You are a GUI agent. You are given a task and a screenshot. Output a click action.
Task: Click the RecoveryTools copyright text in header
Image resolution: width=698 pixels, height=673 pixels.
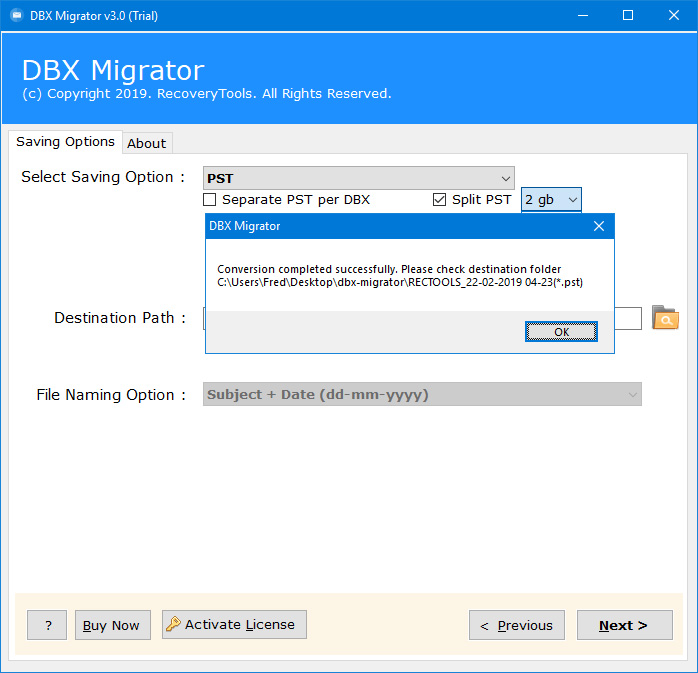point(207,93)
